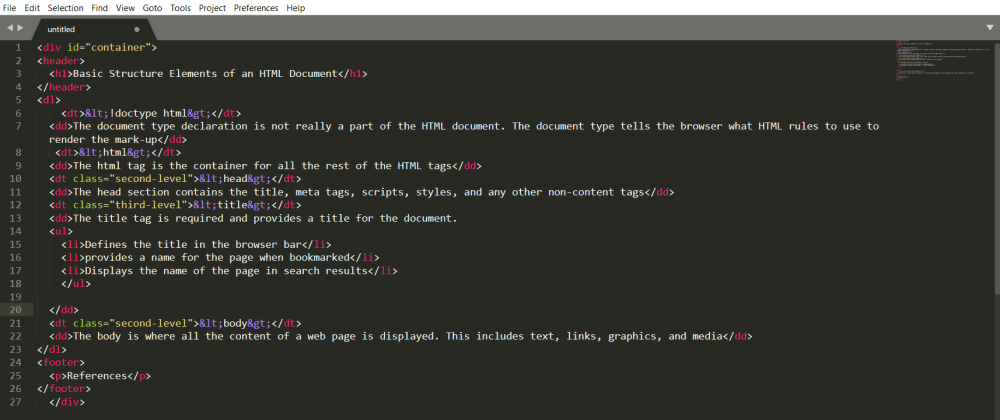Click 'provides a name for the page when bookmarked'
1000x420 pixels.
(x=217, y=257)
